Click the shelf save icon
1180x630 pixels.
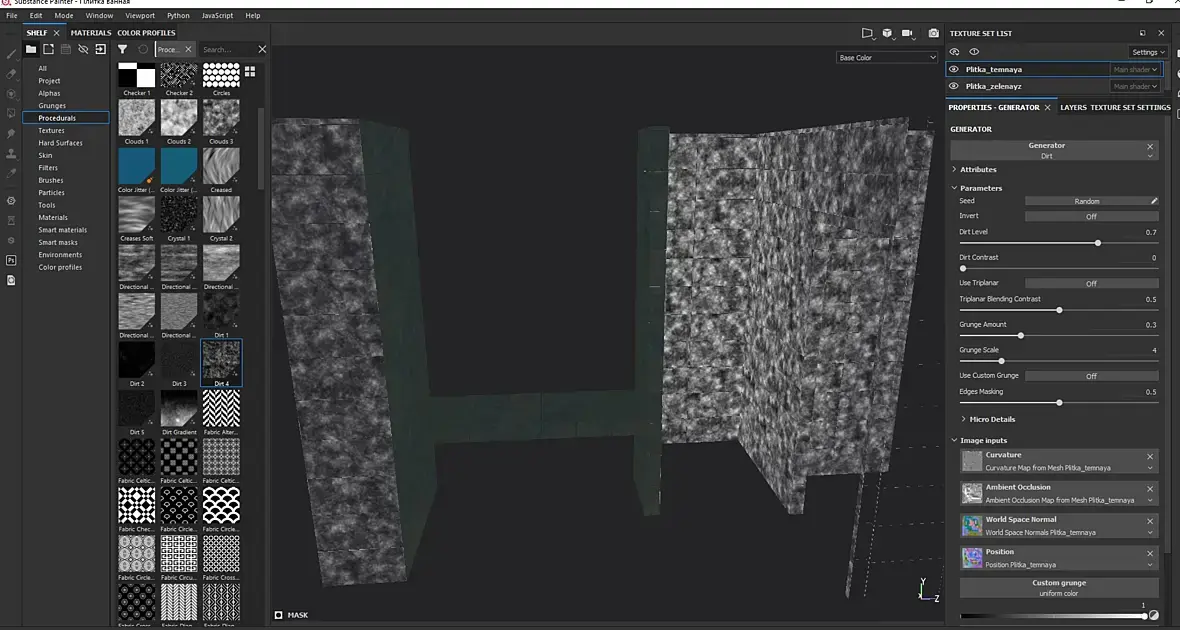click(65, 49)
